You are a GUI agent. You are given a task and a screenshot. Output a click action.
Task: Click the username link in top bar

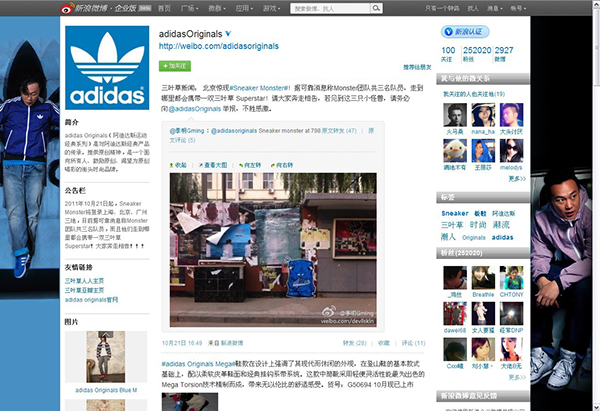click(x=442, y=8)
